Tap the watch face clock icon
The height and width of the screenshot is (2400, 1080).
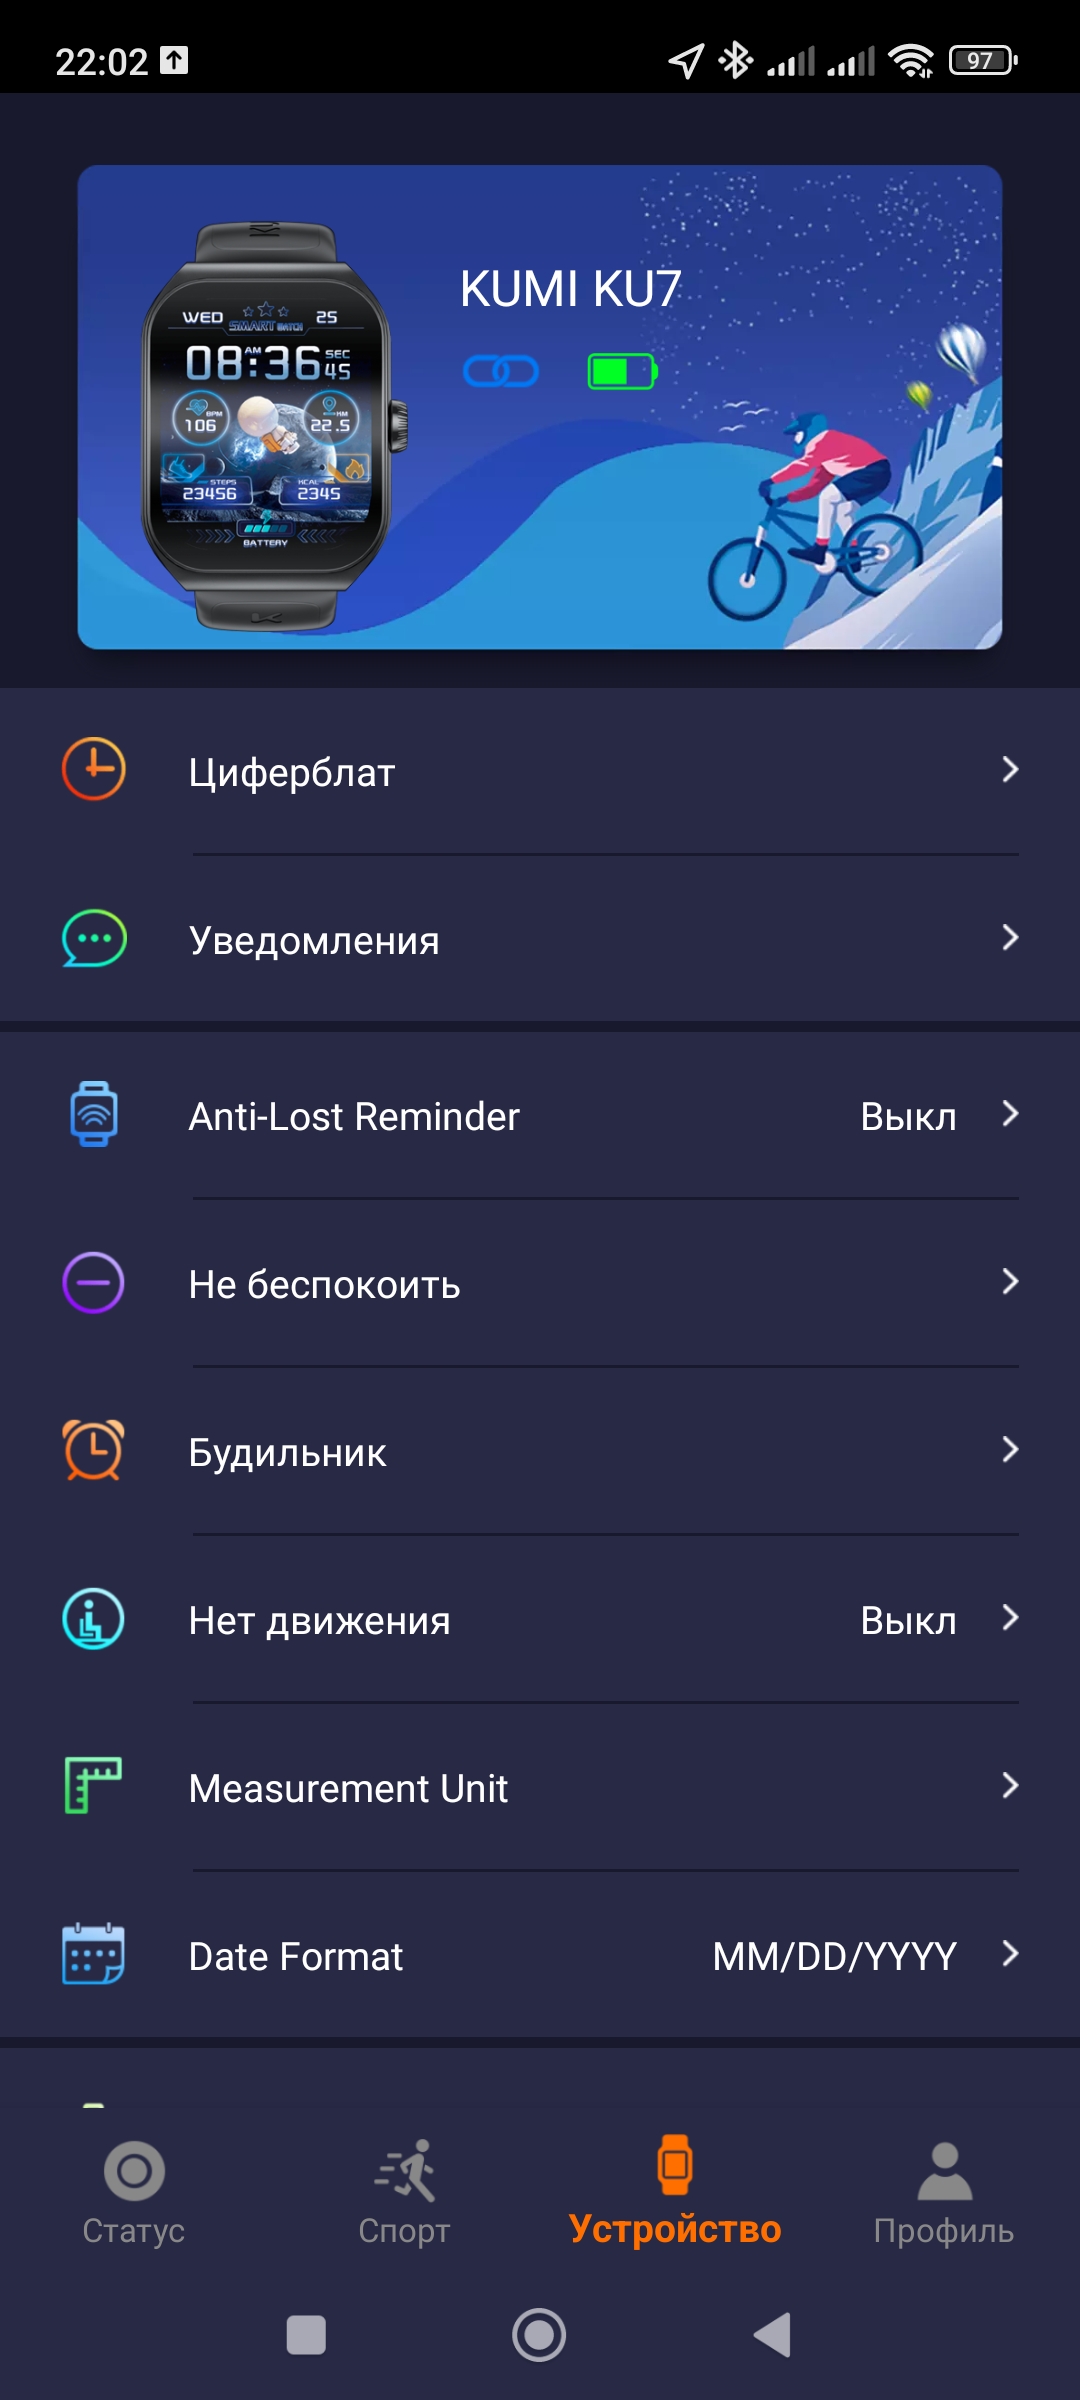(x=94, y=770)
